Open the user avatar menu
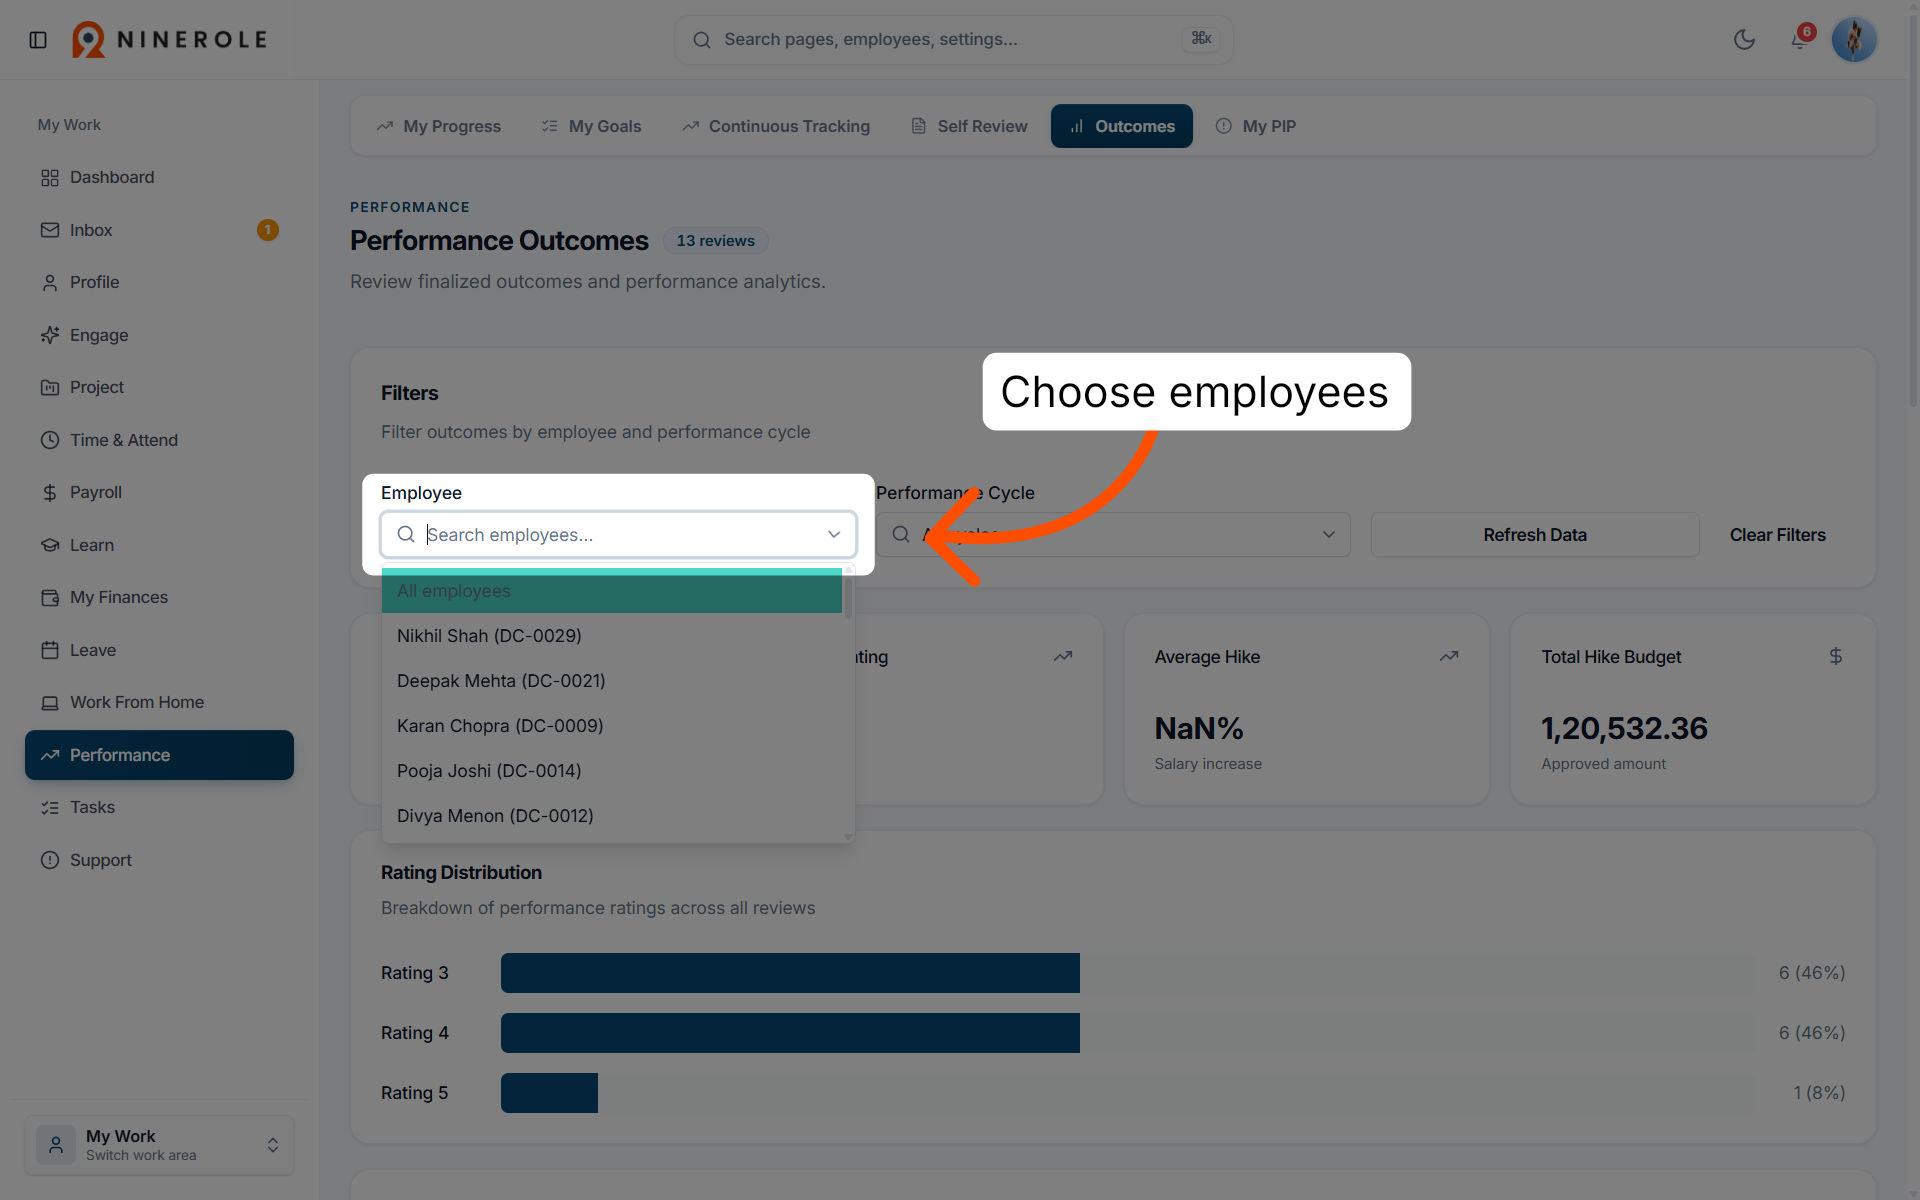 pyautogui.click(x=1854, y=40)
